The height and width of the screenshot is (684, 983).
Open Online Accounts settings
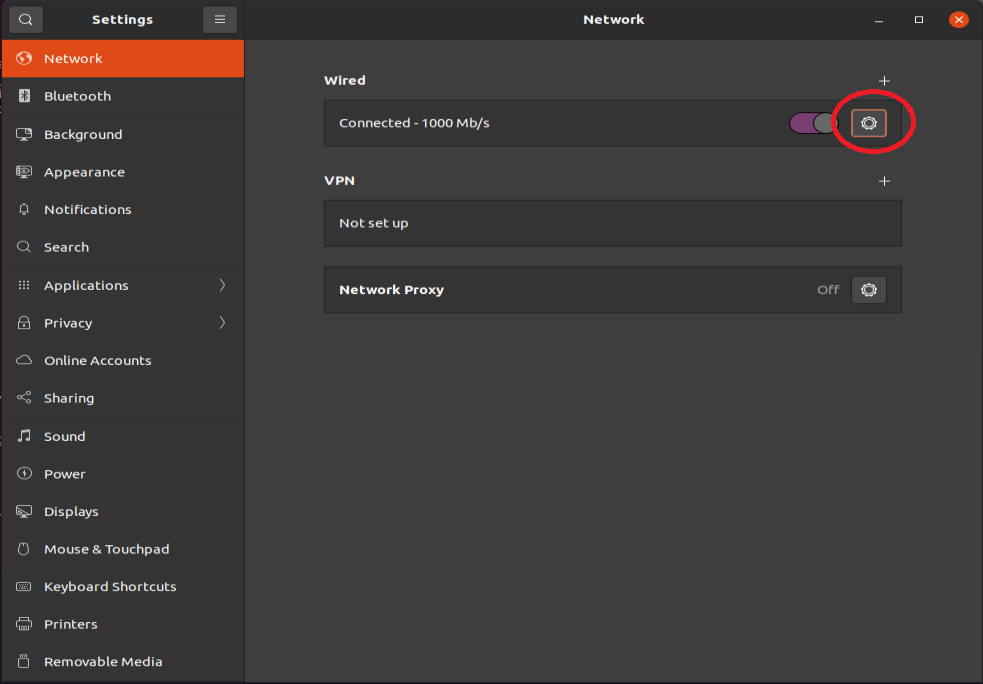[x=123, y=360]
